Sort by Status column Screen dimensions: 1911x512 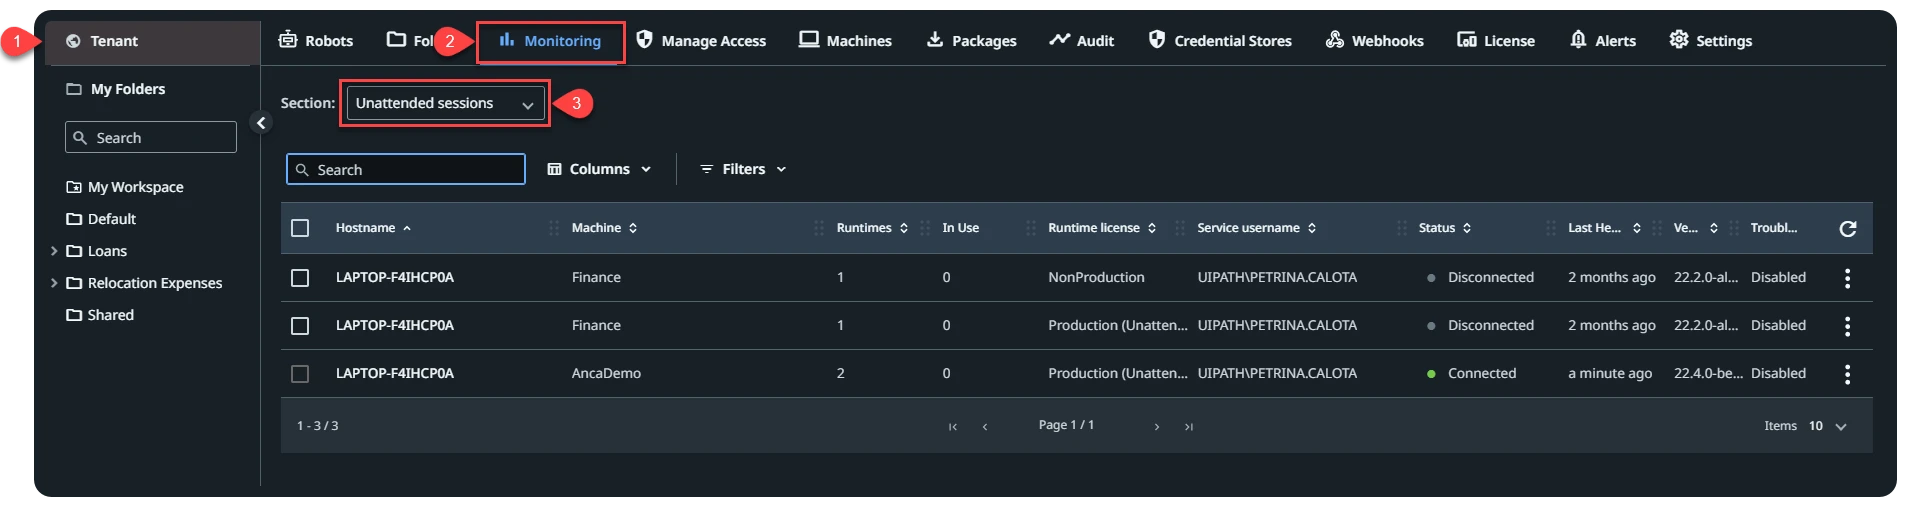[x=1444, y=228]
